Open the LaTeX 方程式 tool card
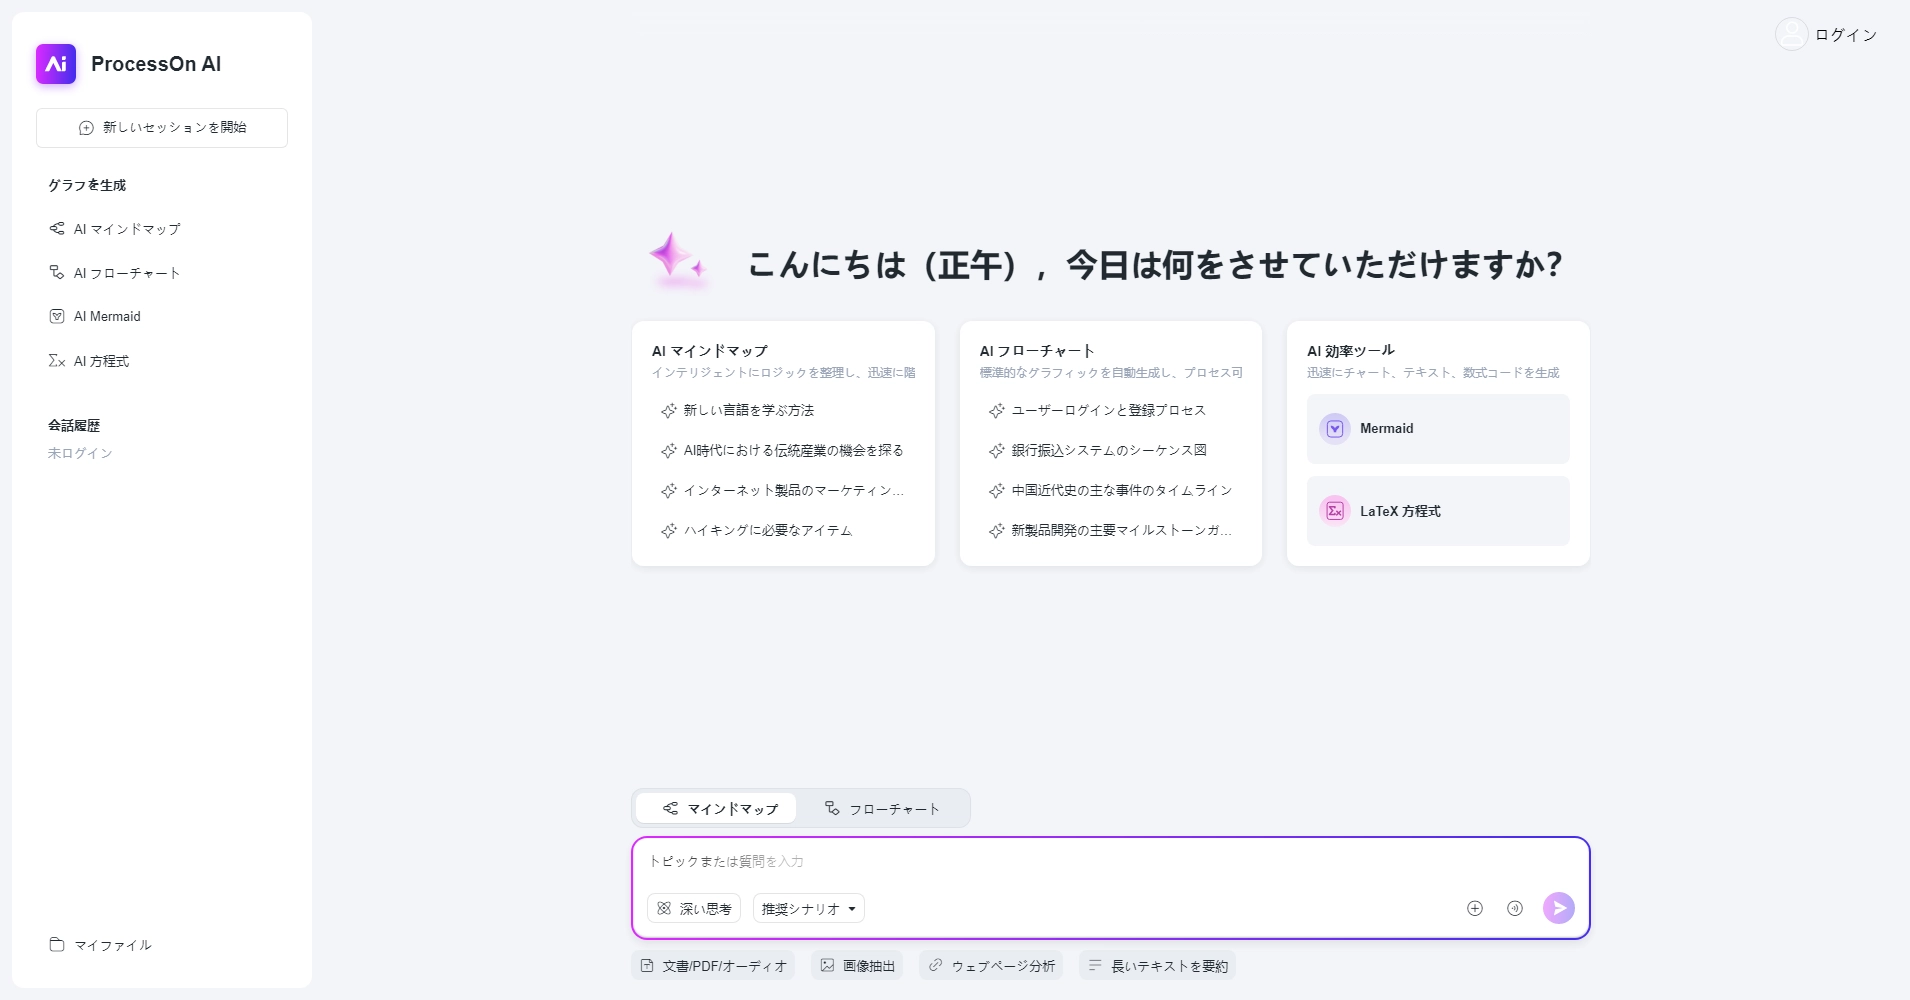Screen dimensions: 1910x1000 coord(1438,511)
